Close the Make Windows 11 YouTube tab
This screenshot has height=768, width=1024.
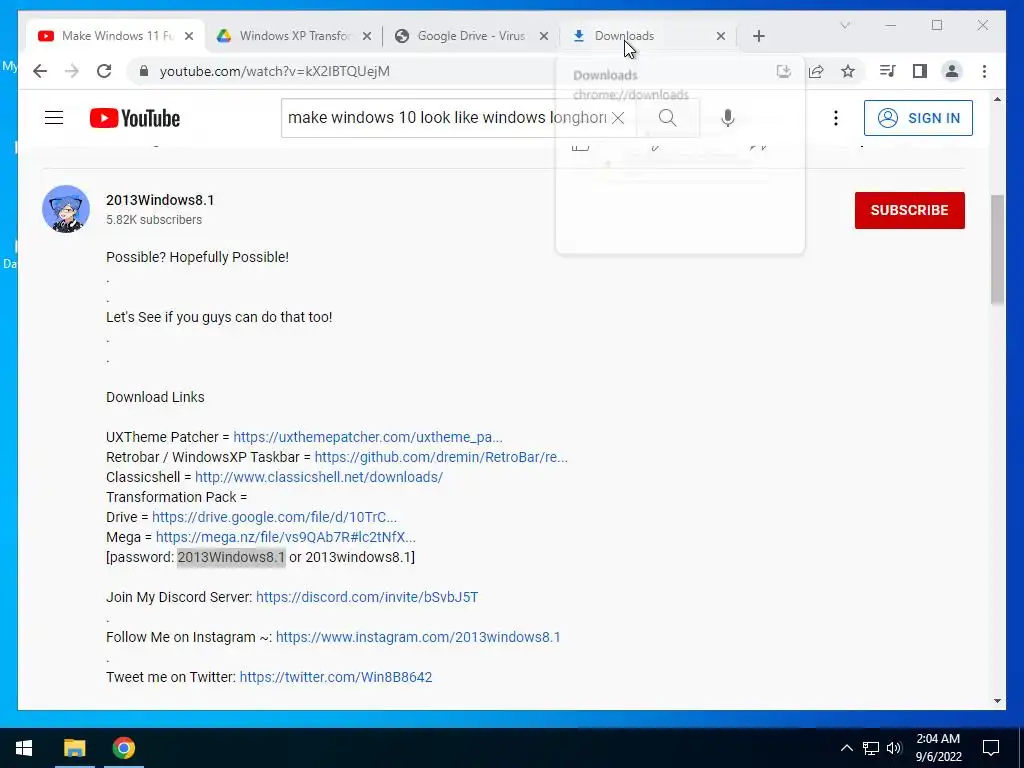click(189, 36)
